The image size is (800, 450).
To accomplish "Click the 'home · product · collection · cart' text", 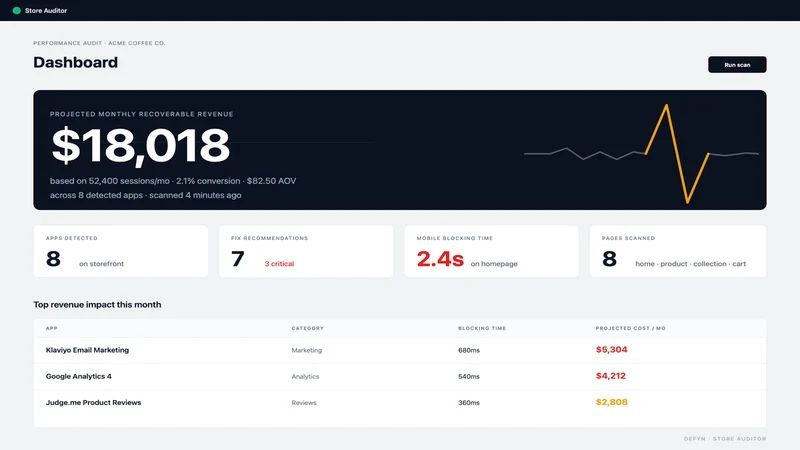I will (690, 264).
